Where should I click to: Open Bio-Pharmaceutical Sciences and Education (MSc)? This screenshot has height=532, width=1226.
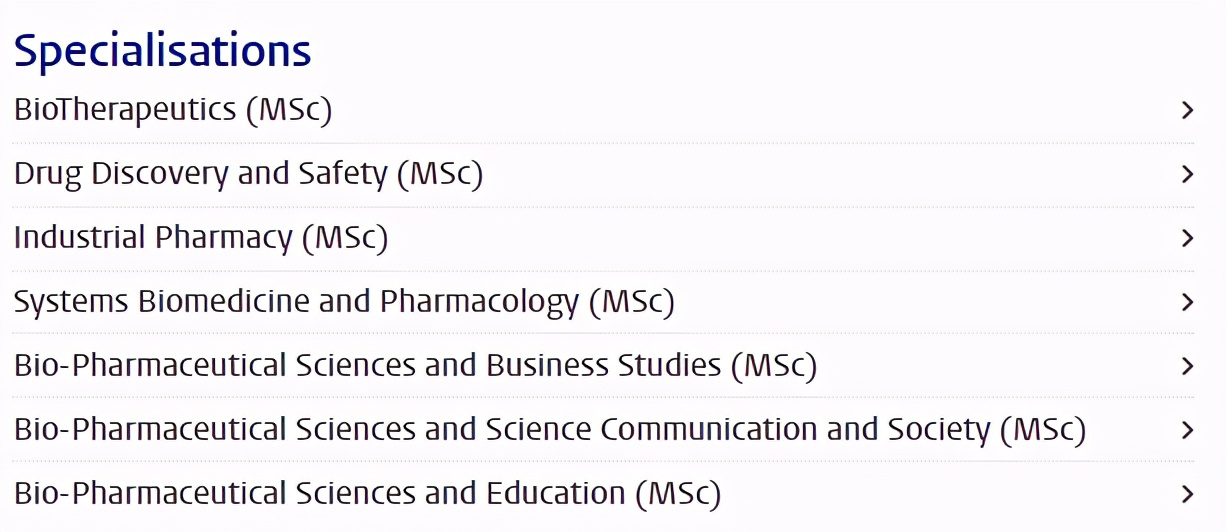point(367,494)
